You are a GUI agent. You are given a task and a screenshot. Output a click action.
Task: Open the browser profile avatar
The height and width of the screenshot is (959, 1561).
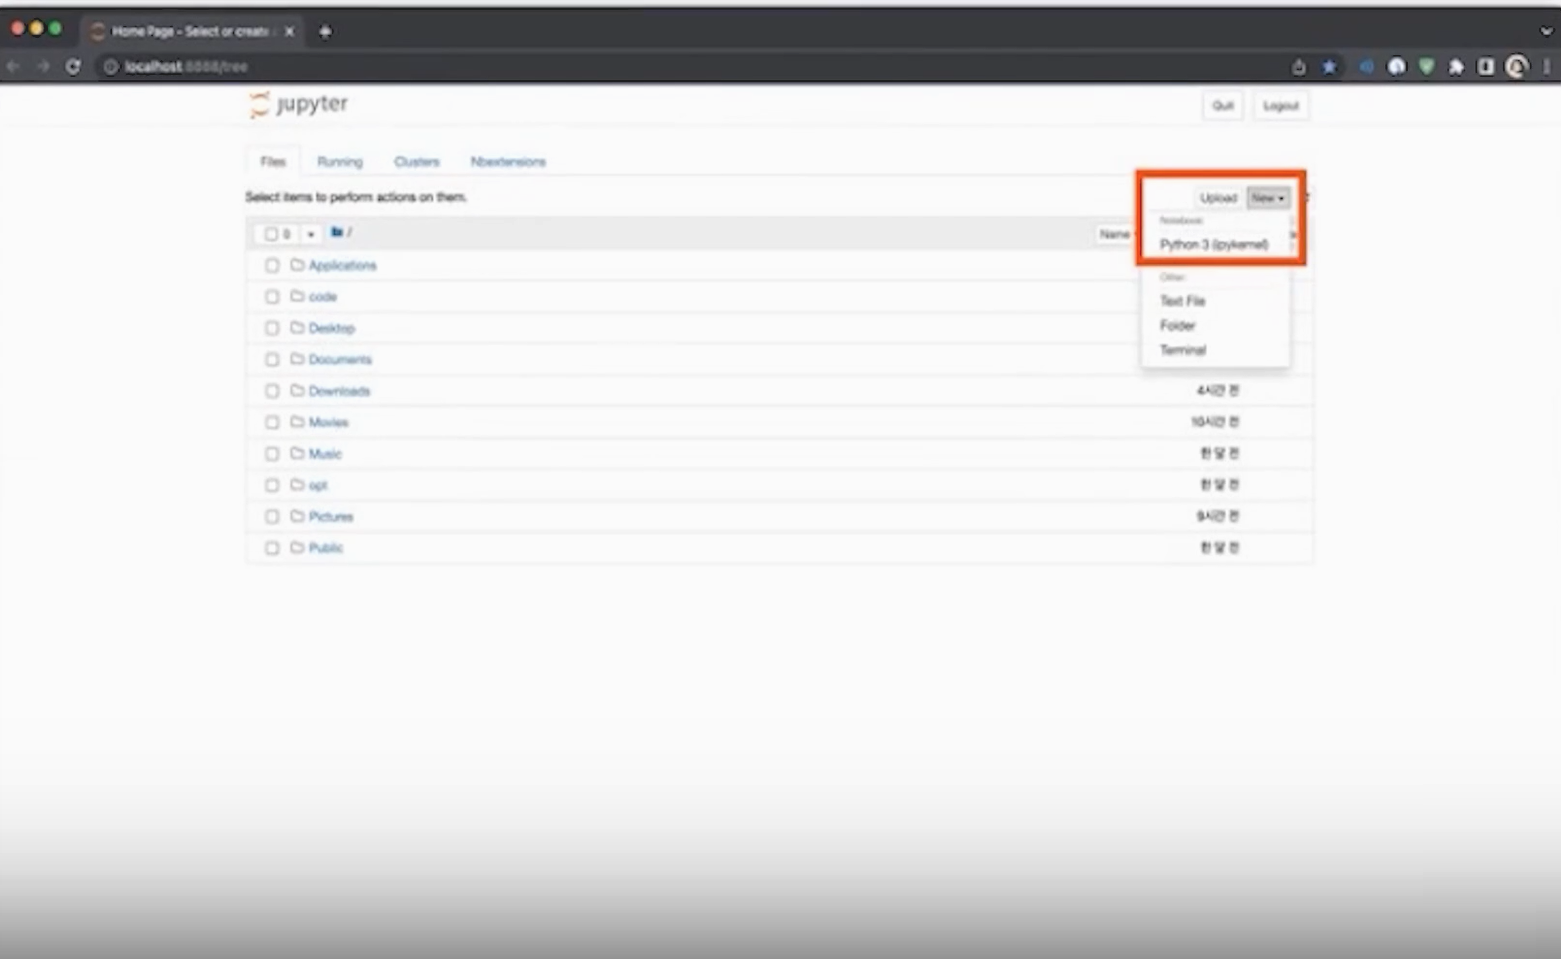1517,66
